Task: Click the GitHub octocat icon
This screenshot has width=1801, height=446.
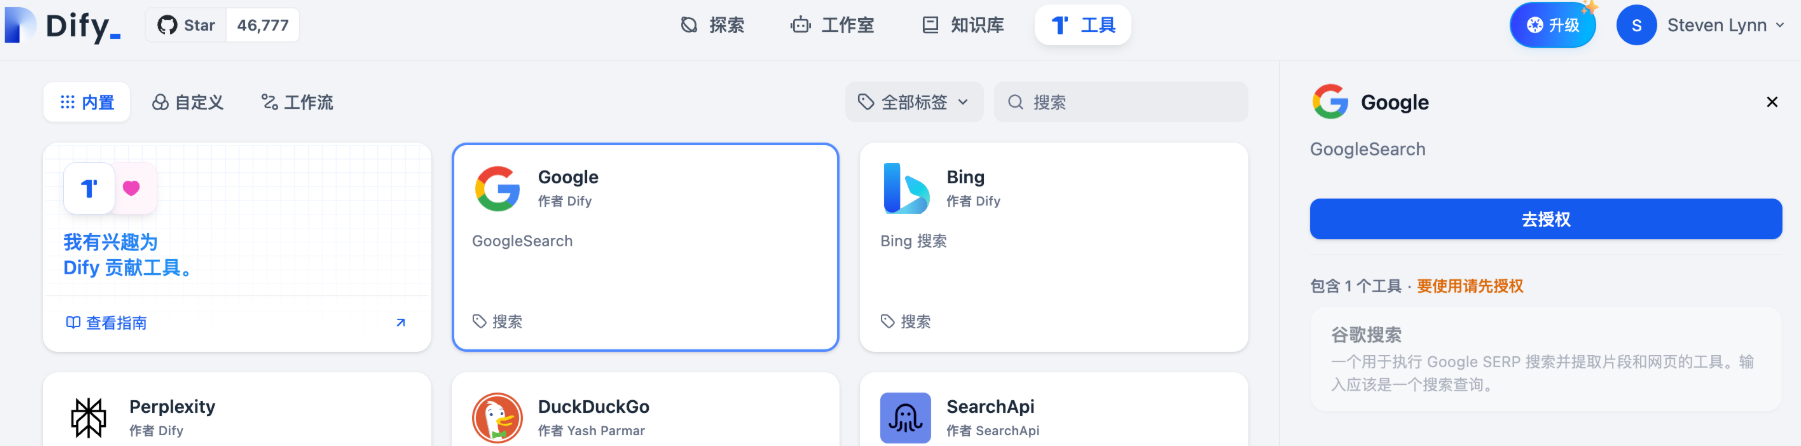Action: pyautogui.click(x=167, y=25)
